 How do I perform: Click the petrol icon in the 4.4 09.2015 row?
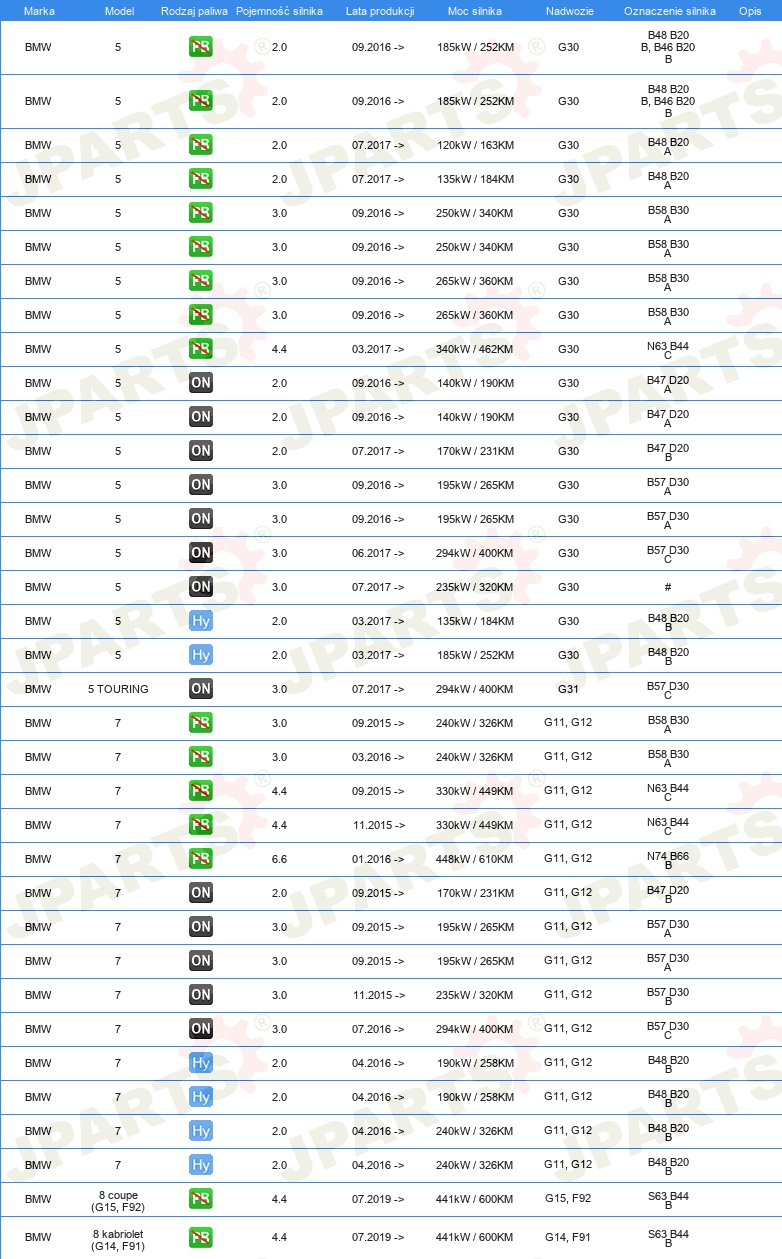[201, 791]
